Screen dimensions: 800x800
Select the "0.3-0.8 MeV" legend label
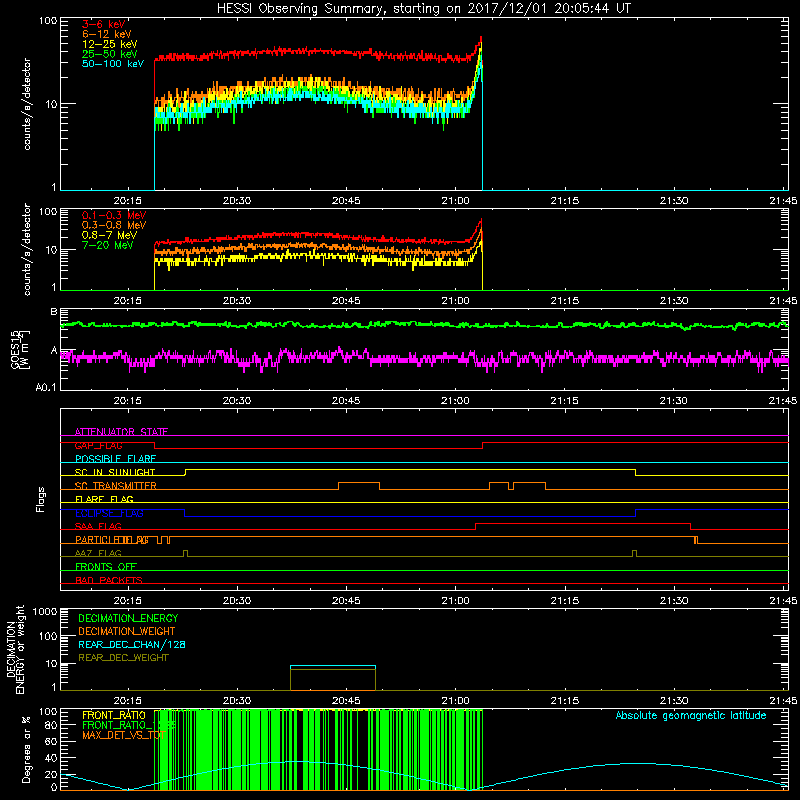(x=114, y=225)
